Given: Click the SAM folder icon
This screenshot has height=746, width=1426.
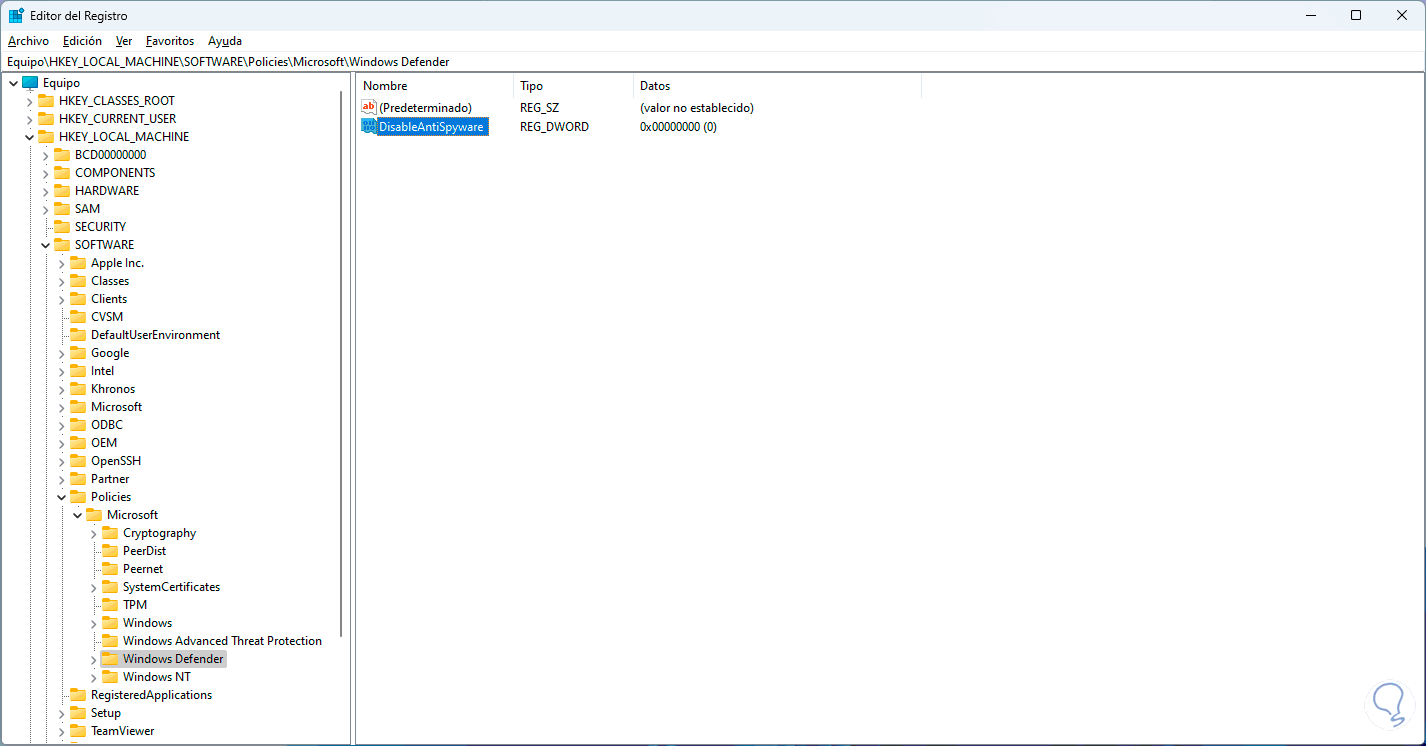Looking at the screenshot, I should tap(62, 209).
